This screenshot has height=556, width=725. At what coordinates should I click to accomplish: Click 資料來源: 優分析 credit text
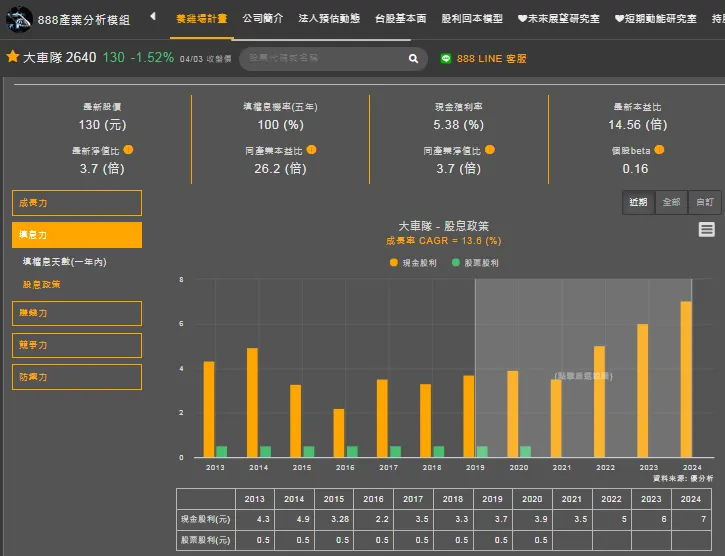tap(683, 478)
